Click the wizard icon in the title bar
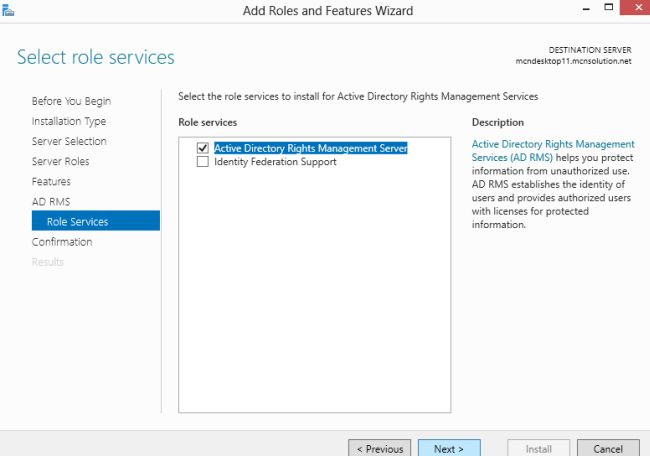 click(x=8, y=9)
